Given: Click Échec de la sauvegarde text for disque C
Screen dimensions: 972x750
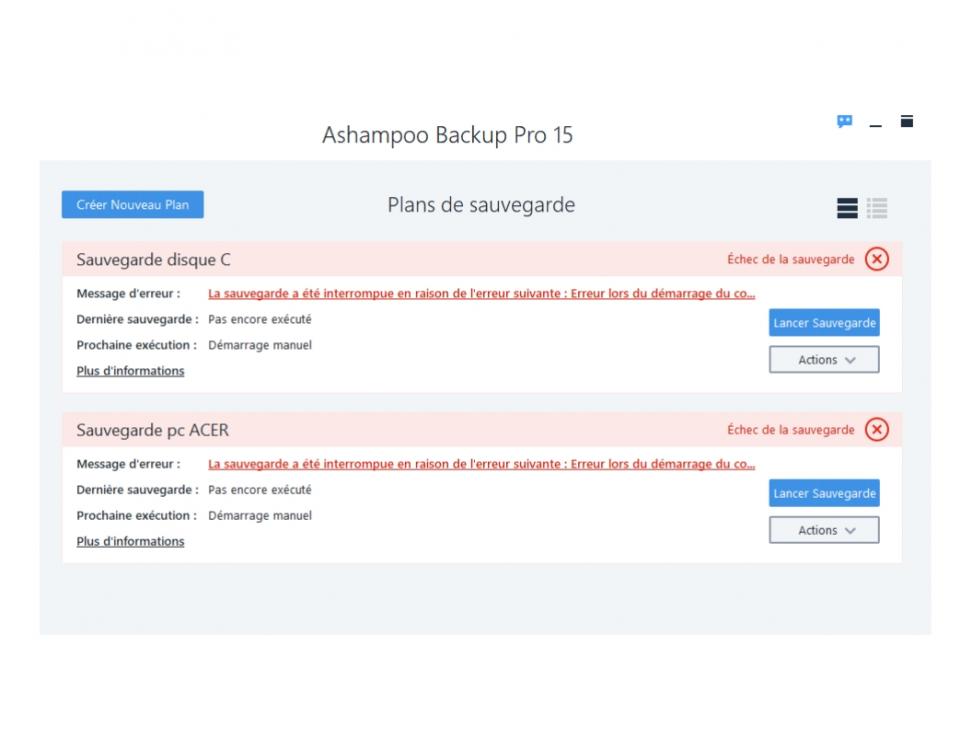Looking at the screenshot, I should point(790,259).
